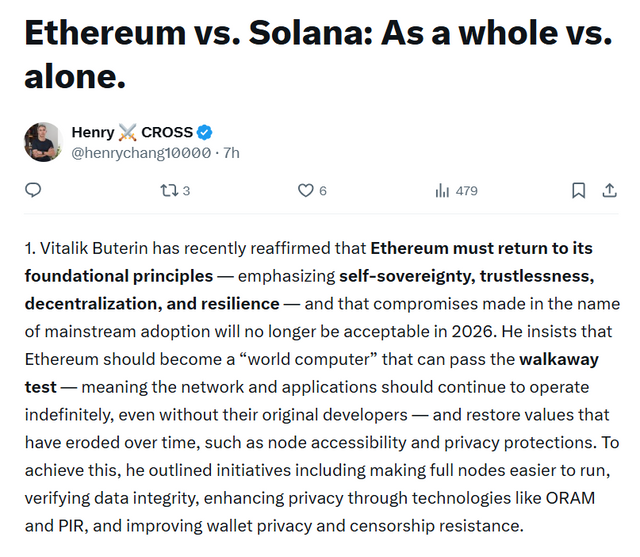Like the post with the heart icon
The height and width of the screenshot is (557, 640).
click(x=306, y=190)
